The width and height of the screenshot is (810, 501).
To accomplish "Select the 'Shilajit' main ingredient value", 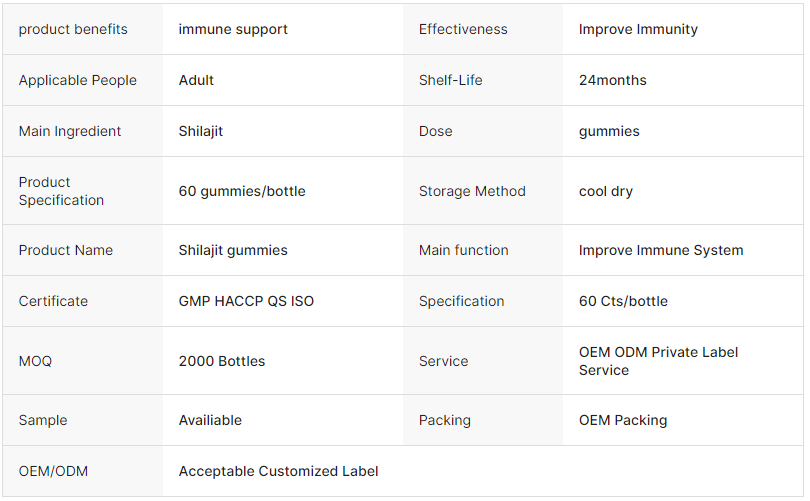I will coord(201,131).
